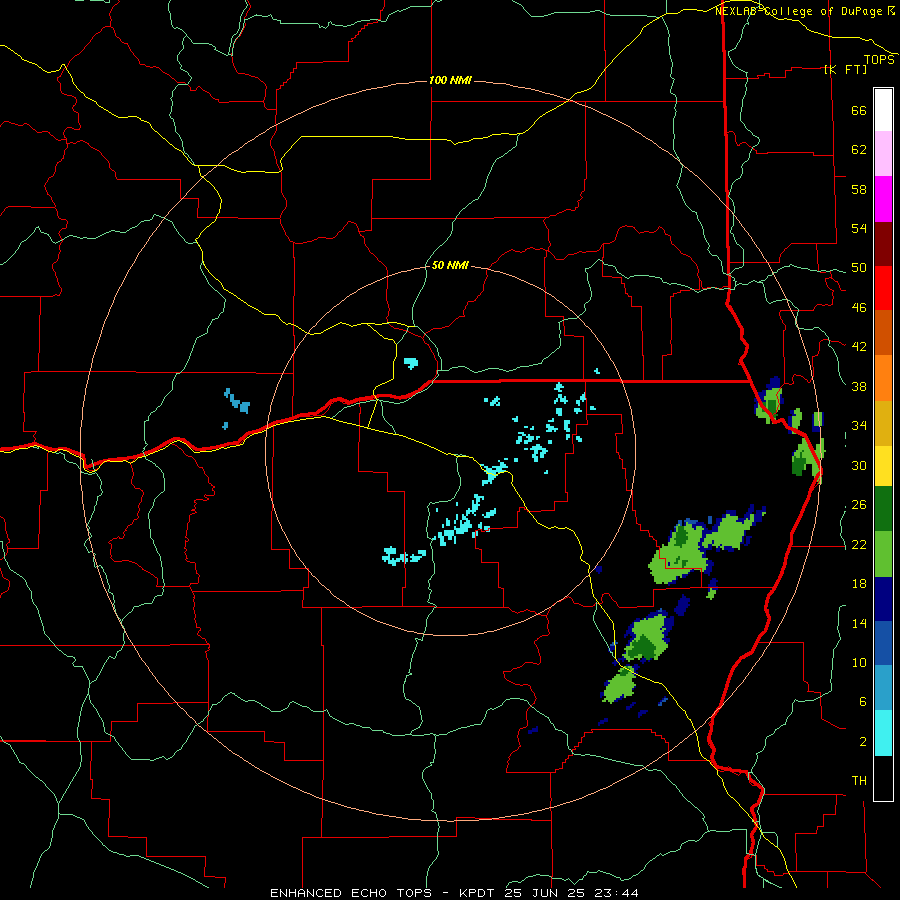Select the 6 legend value
Image resolution: width=900 pixels, height=900 pixels.
coord(863,702)
